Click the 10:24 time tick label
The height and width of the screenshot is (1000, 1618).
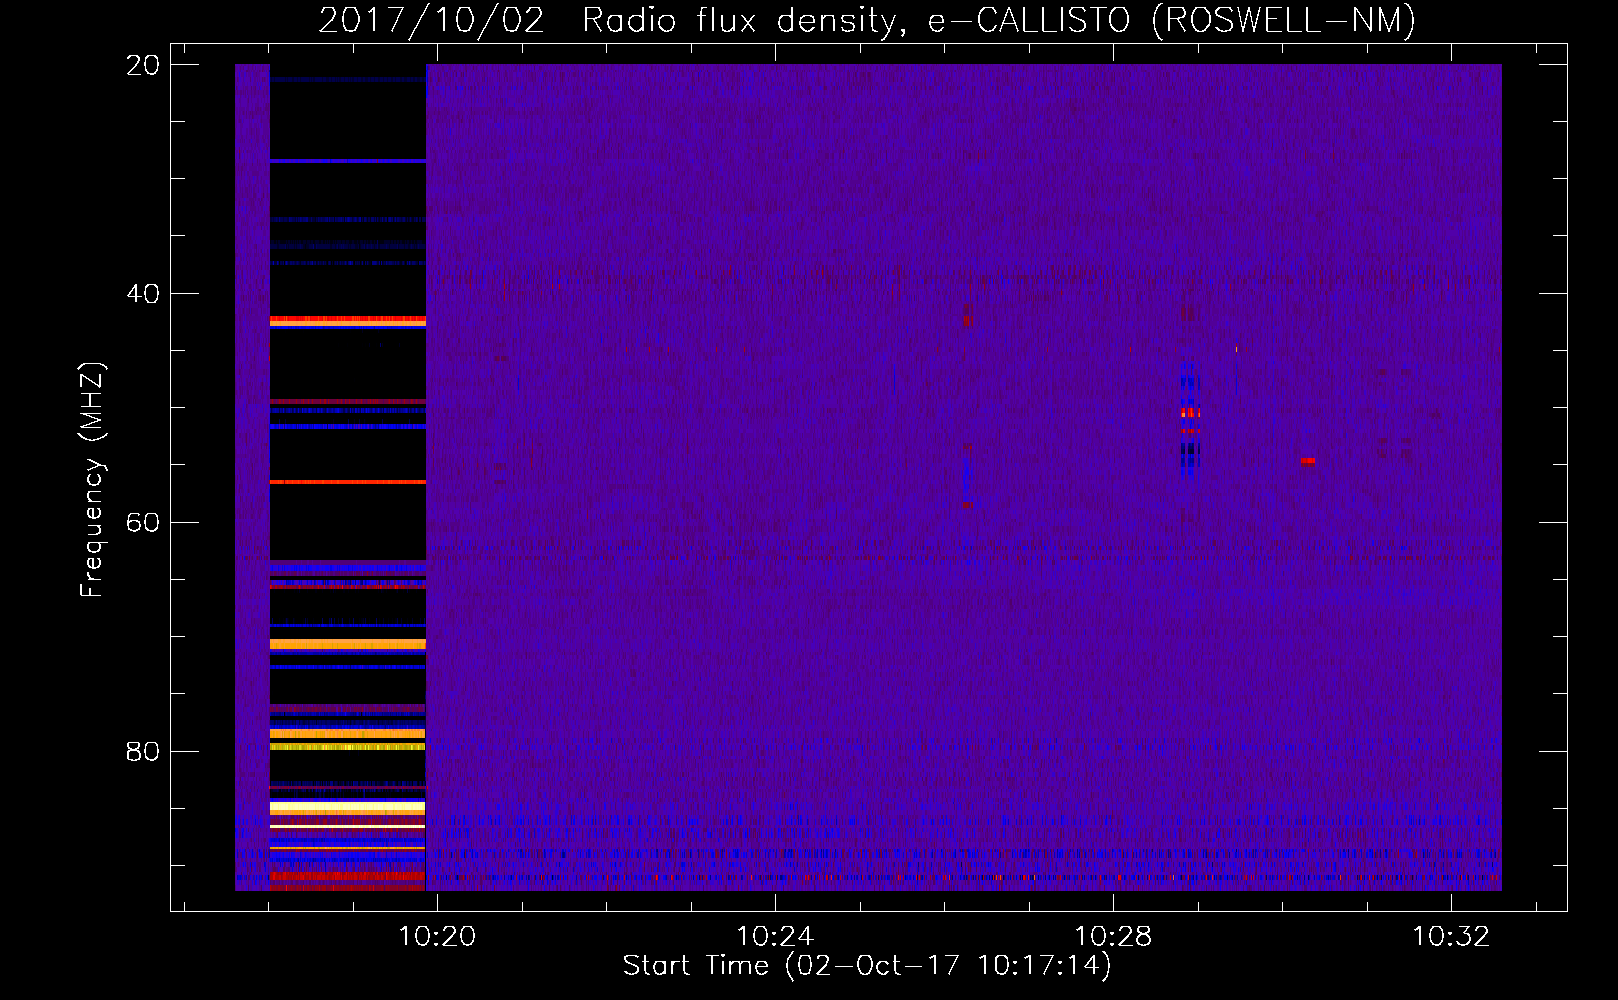tap(775, 936)
